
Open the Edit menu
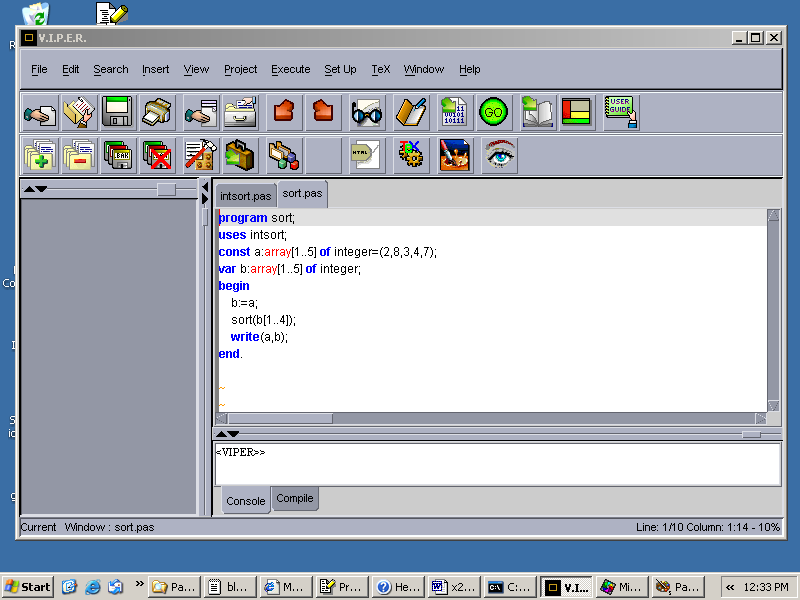[70, 69]
